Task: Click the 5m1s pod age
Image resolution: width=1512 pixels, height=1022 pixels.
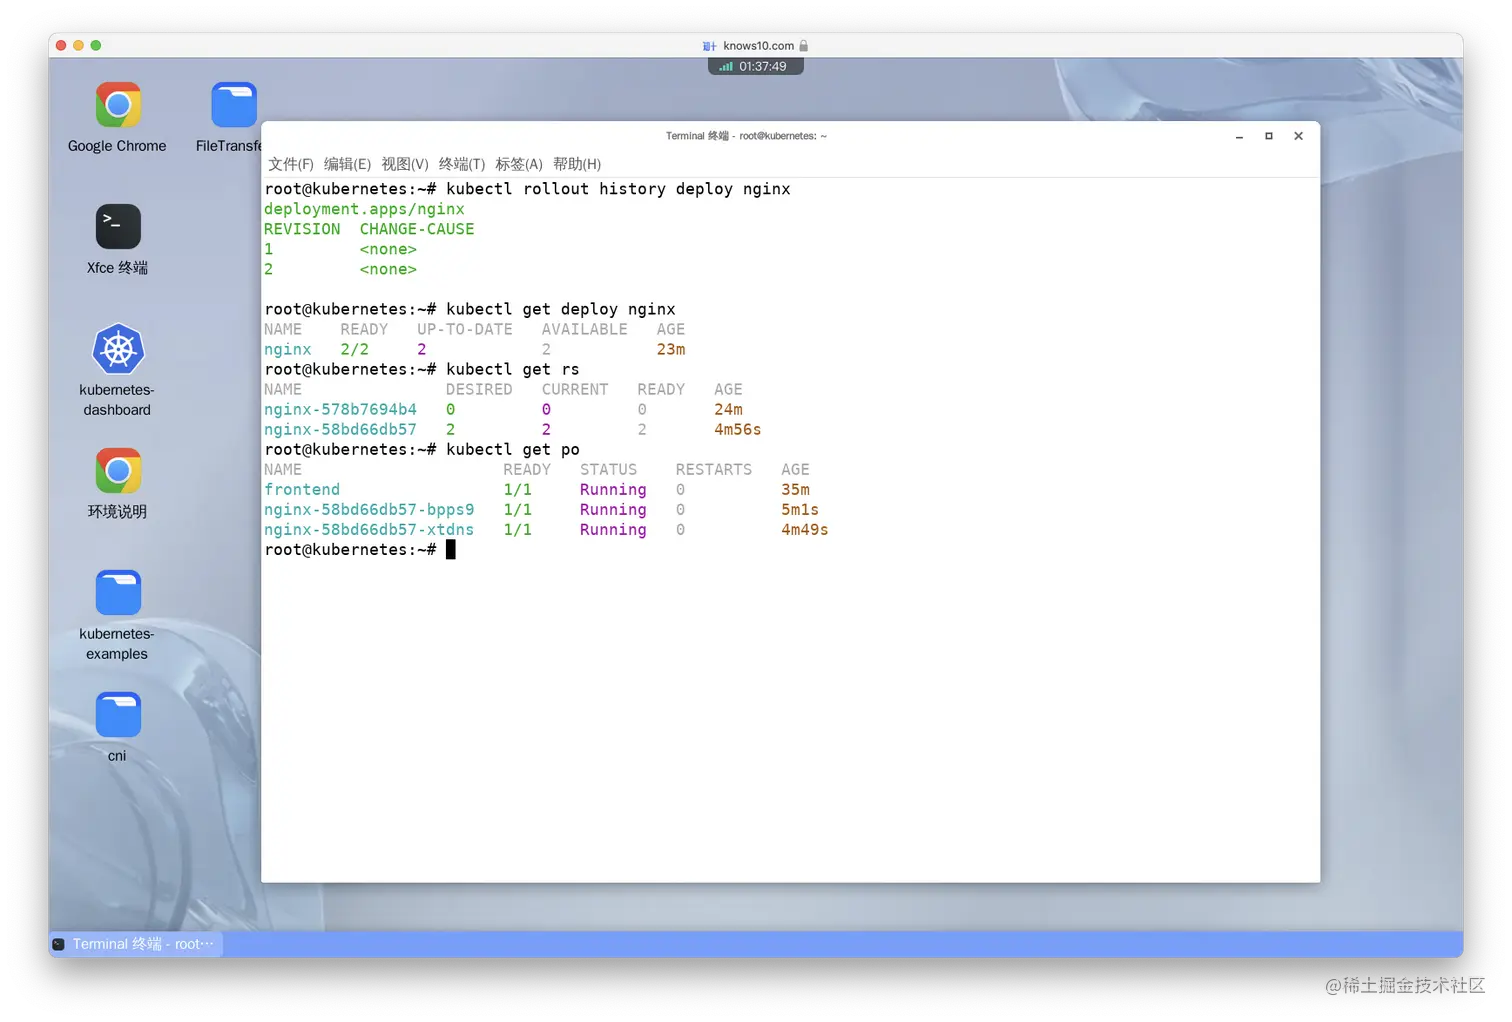Action: 800,509
